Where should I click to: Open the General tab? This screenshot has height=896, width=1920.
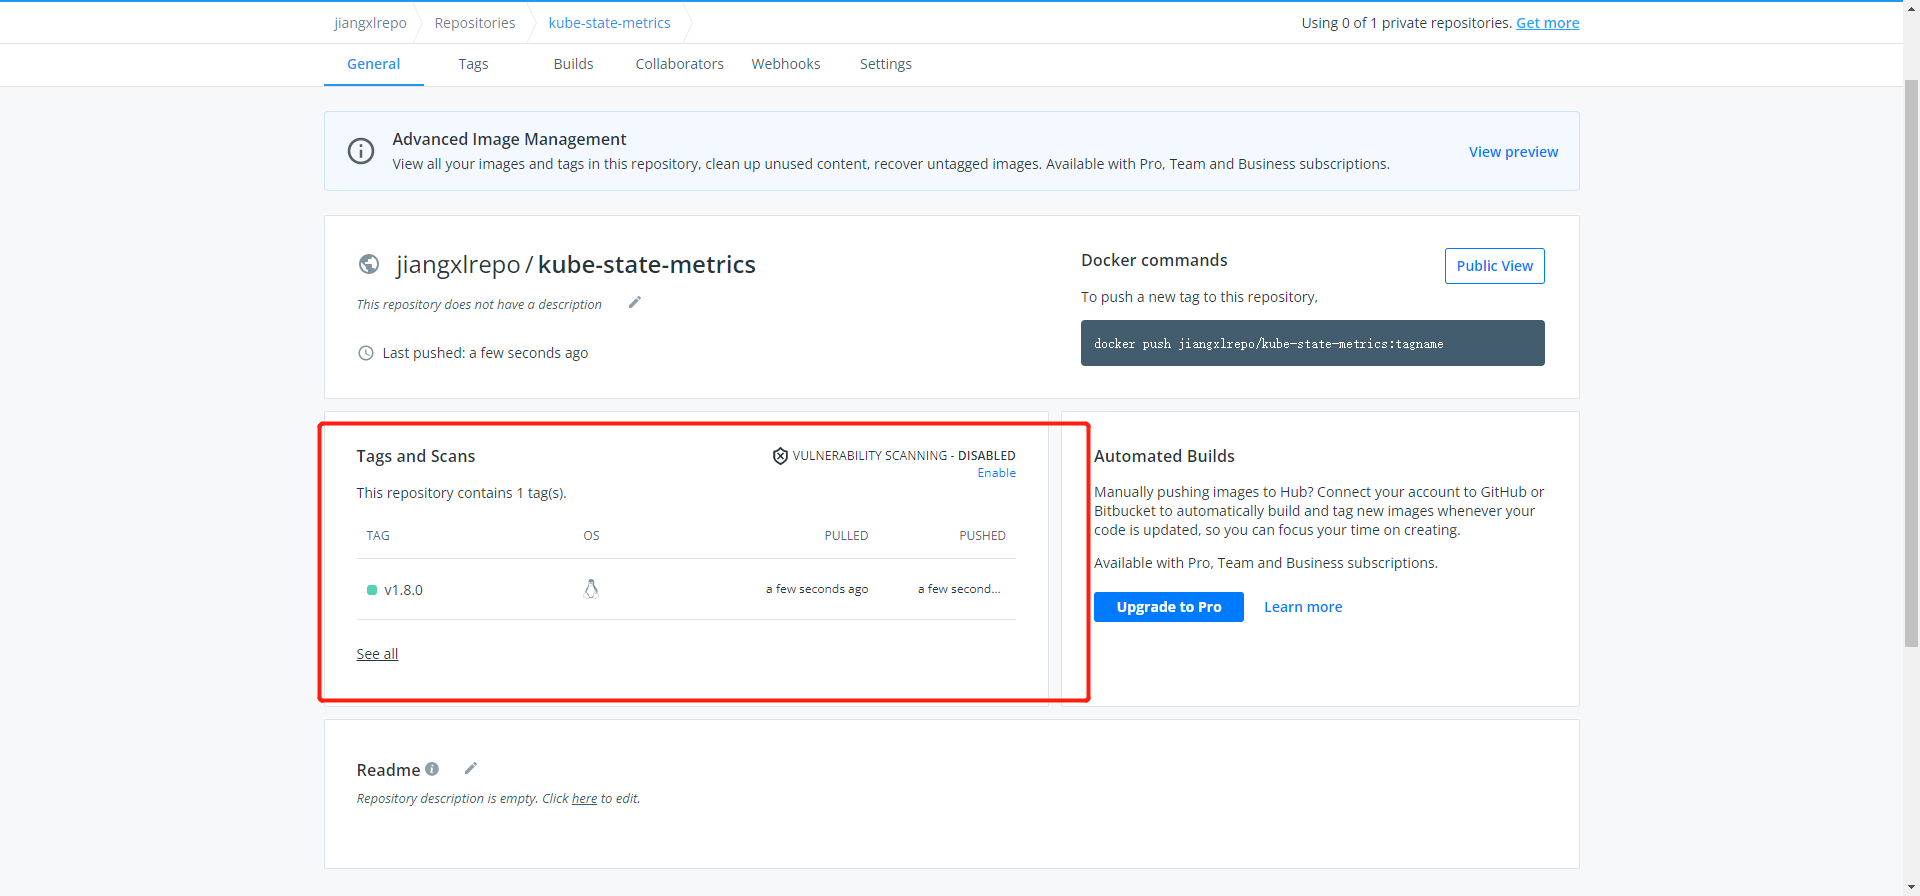click(373, 64)
